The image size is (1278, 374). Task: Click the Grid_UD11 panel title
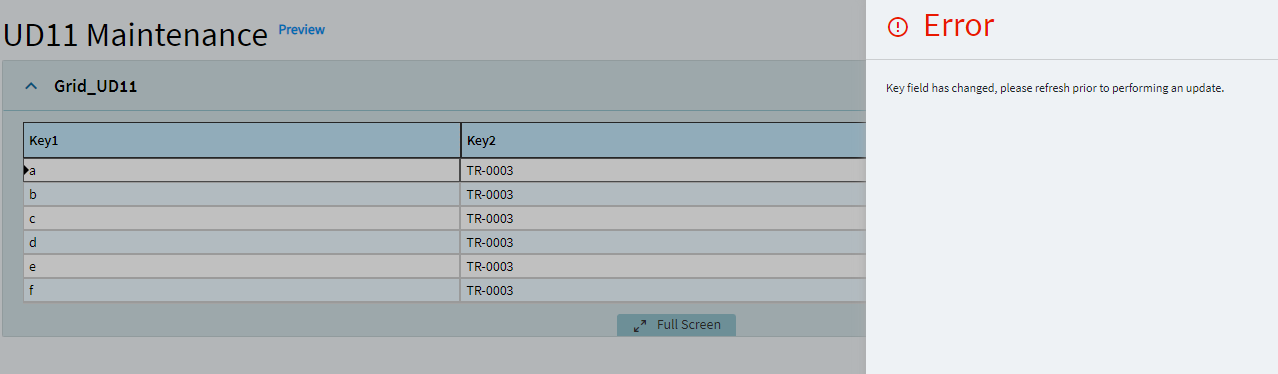pos(95,87)
